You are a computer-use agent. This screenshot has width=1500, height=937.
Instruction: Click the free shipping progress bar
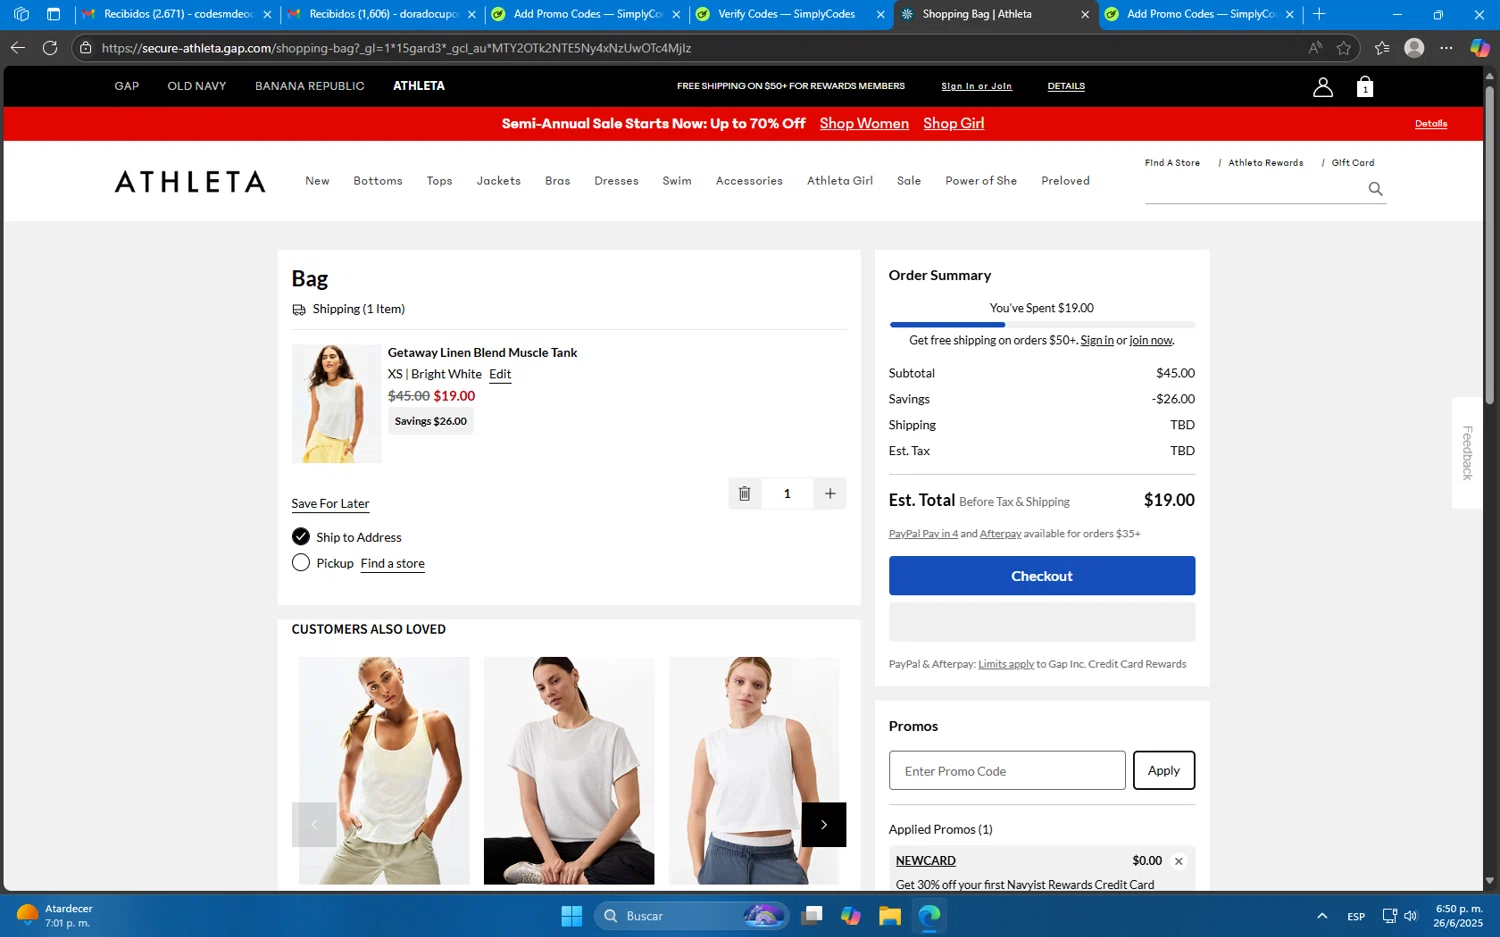point(1041,324)
